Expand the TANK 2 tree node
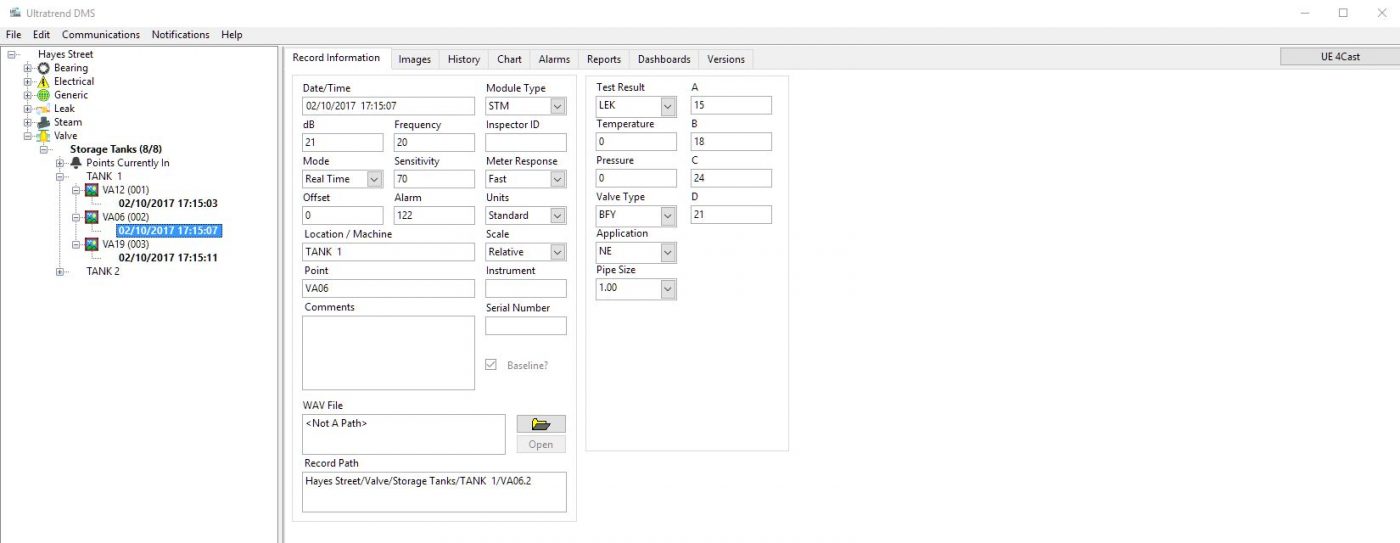 (61, 271)
